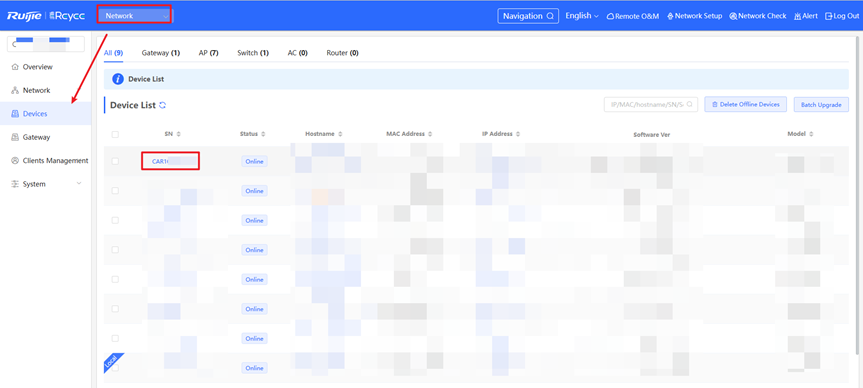Click the Ruijie Reyee logo
Screen dimensions: 863x388
click(x=46, y=16)
